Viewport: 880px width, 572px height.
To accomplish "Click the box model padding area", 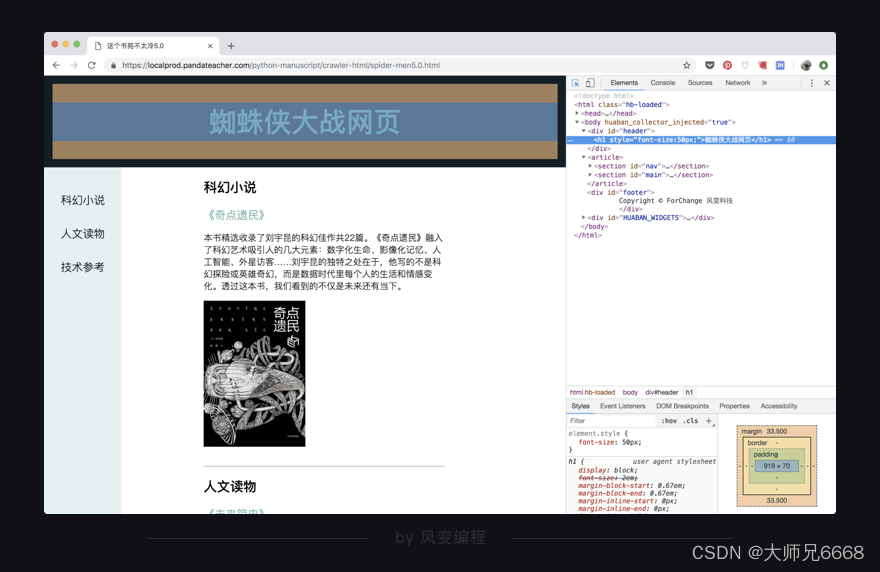I will pos(766,455).
